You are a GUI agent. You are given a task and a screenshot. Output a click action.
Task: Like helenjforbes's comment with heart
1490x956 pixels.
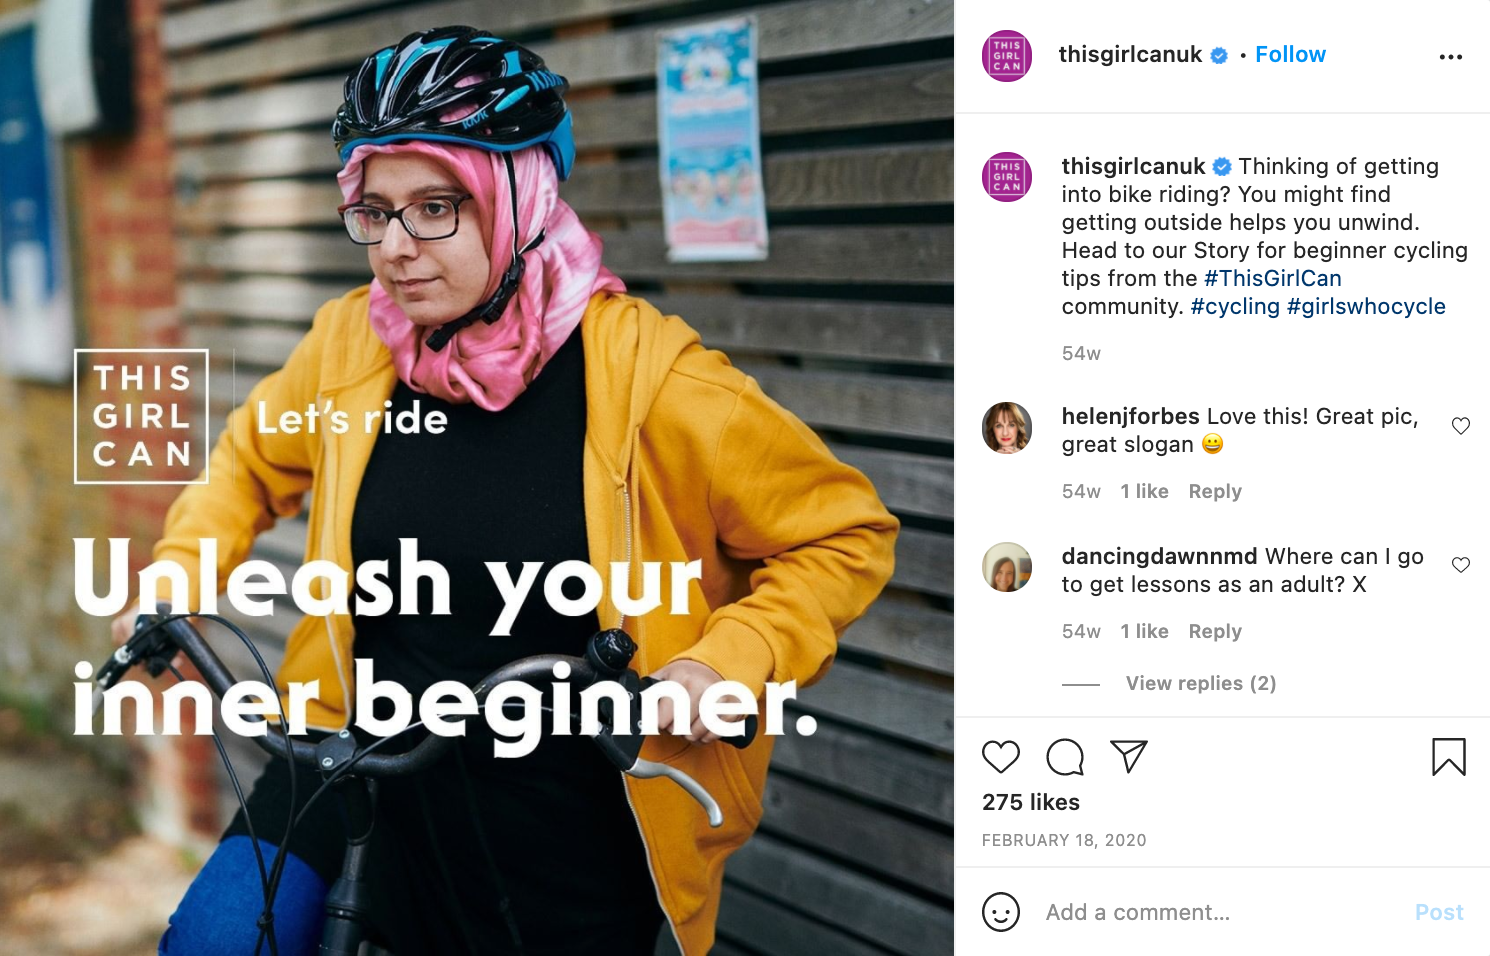1461,426
